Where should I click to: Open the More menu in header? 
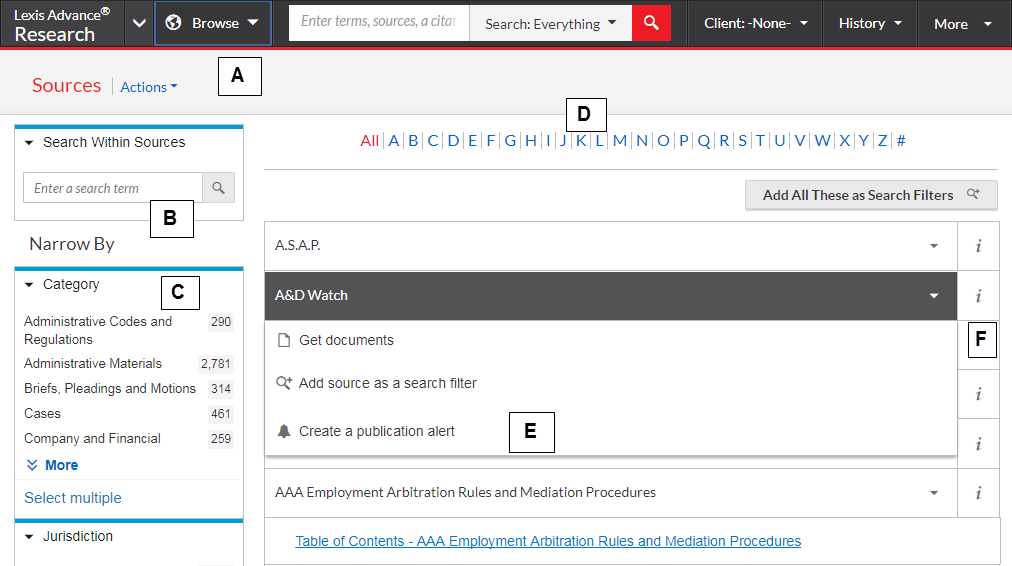[x=963, y=24]
